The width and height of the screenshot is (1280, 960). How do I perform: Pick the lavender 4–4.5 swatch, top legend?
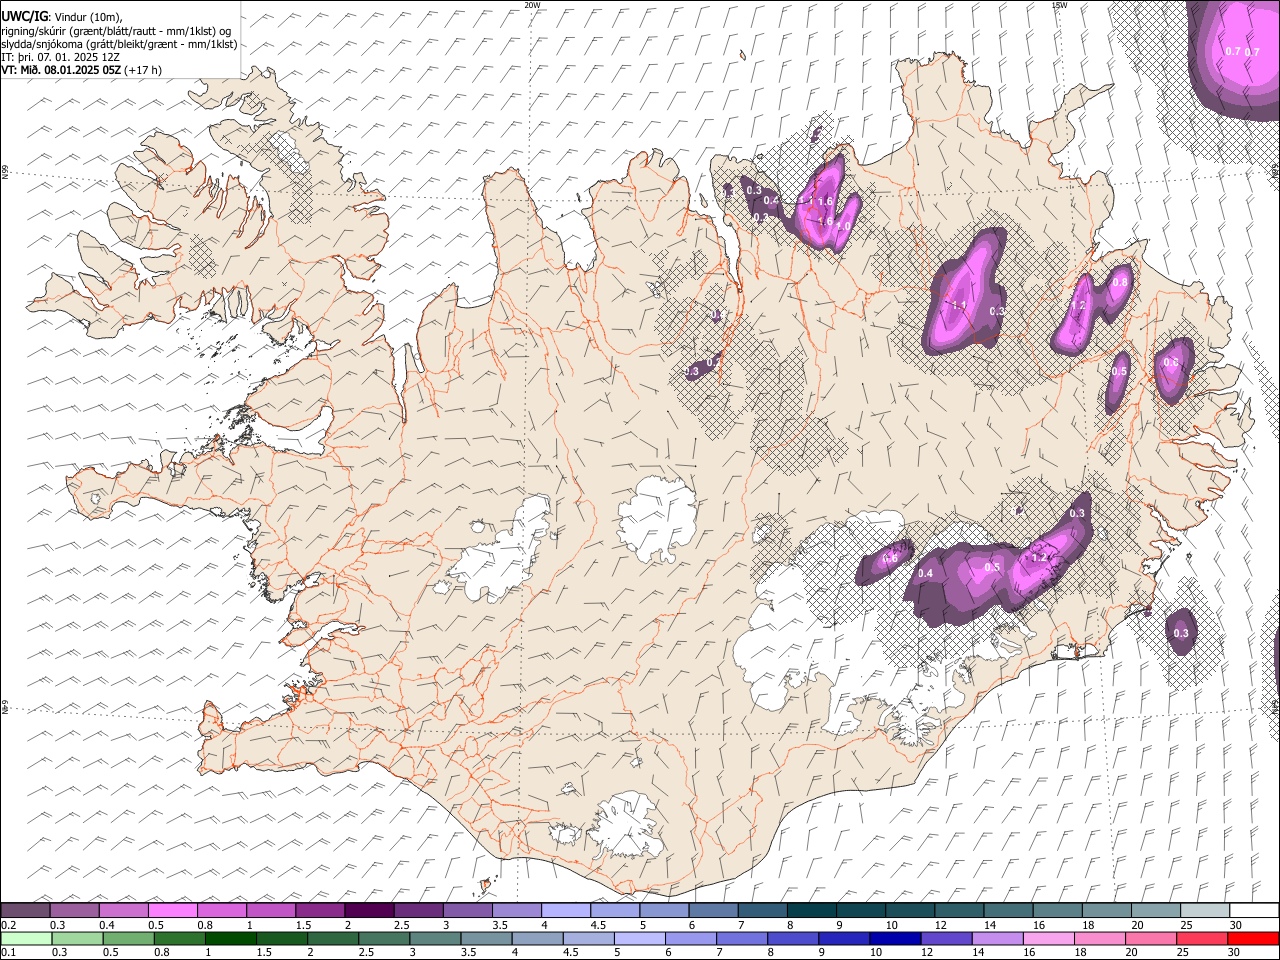click(565, 911)
